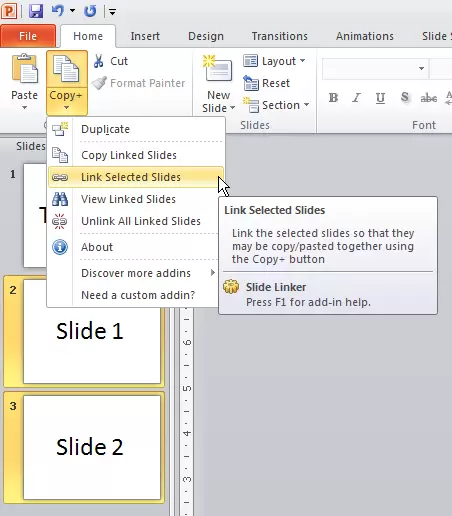
Task: Toggle Bold formatting
Action: [333, 98]
